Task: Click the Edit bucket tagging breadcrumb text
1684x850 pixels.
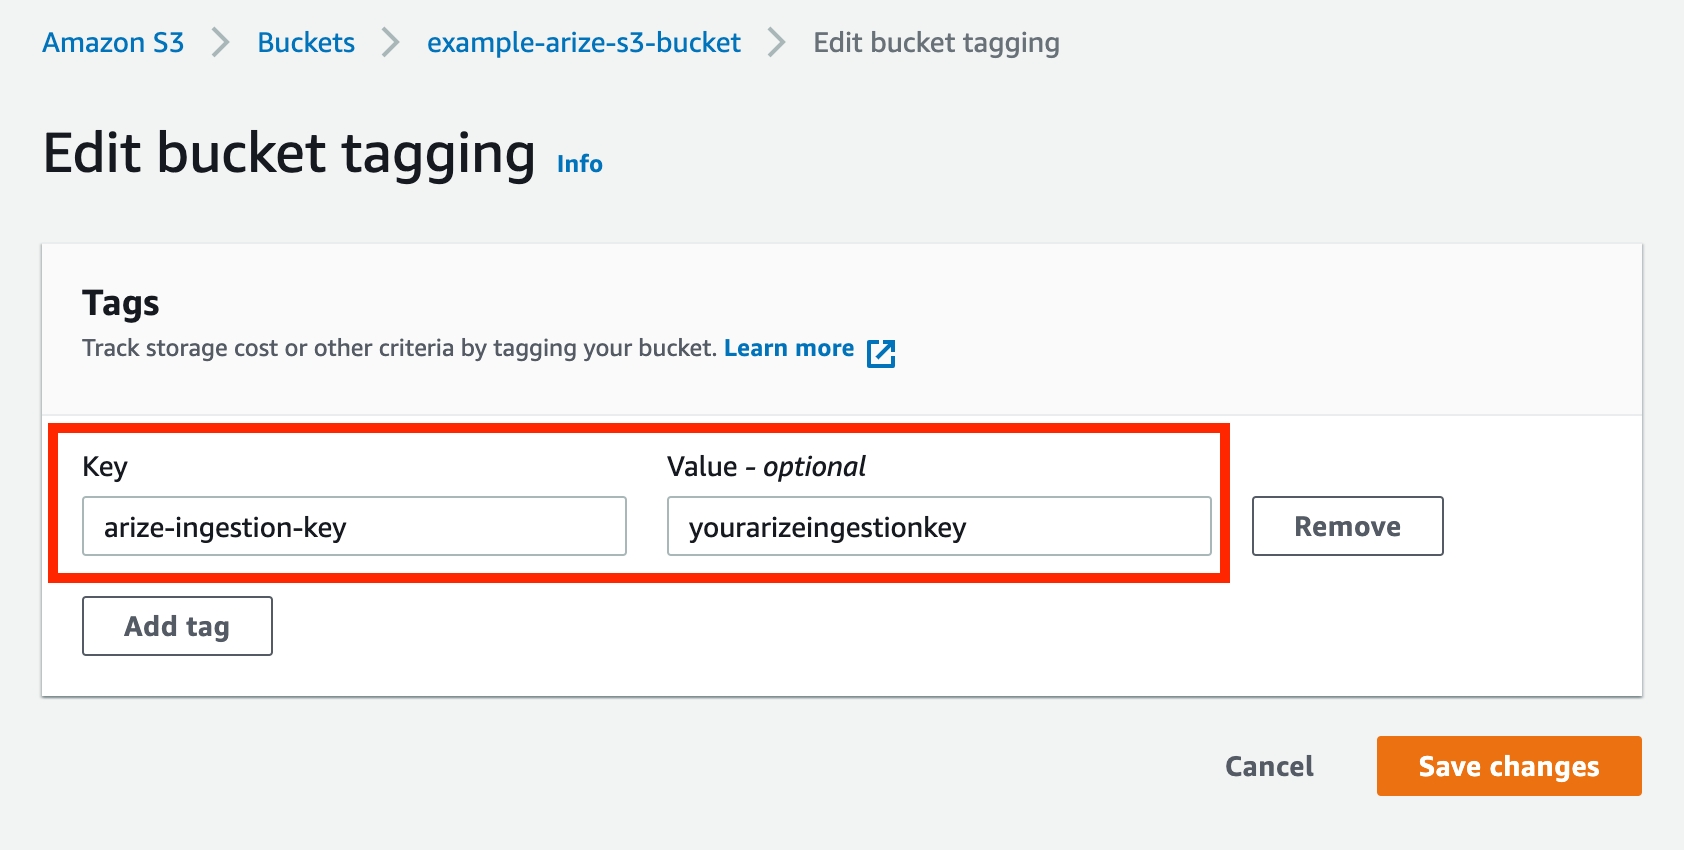Action: (x=936, y=43)
